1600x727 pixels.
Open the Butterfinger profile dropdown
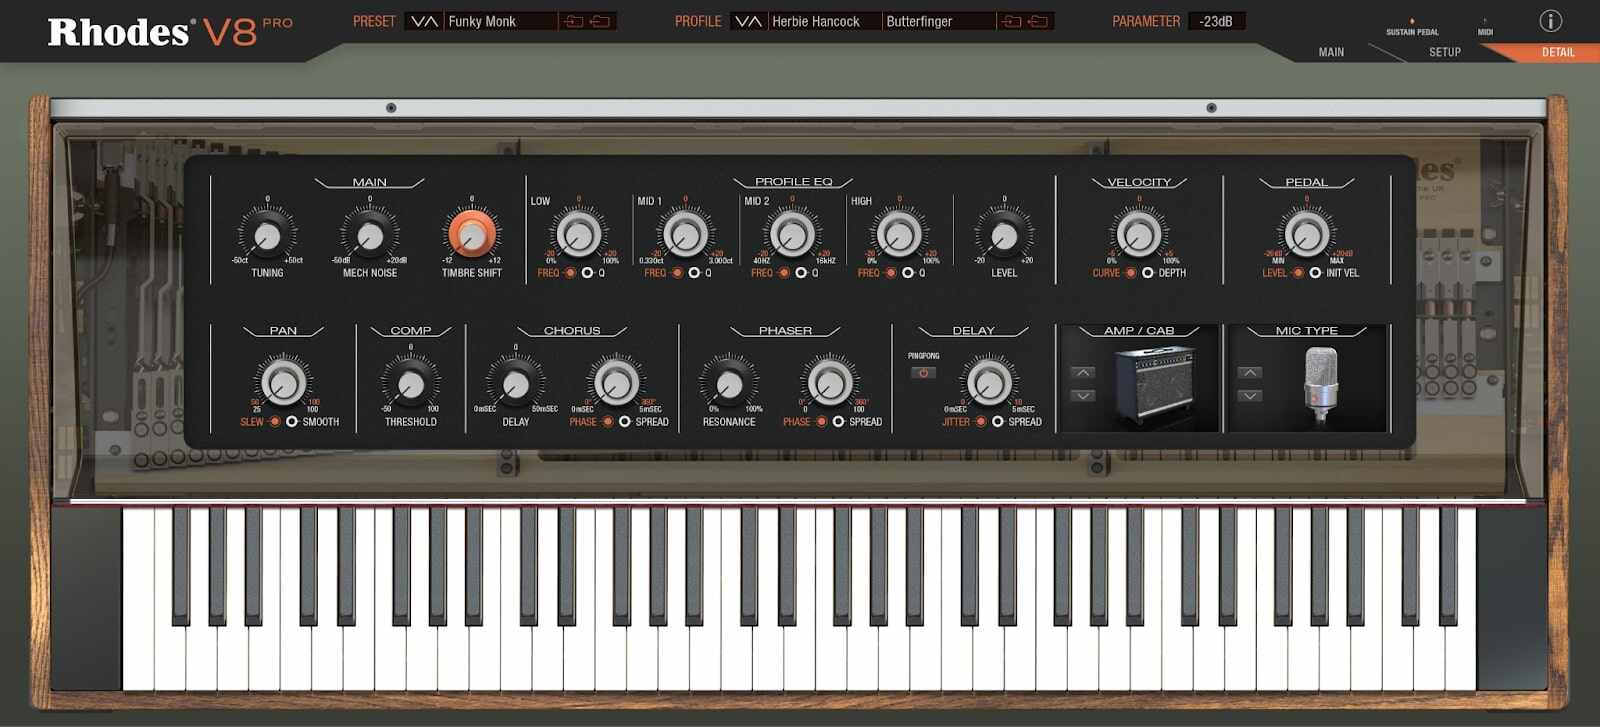938,21
